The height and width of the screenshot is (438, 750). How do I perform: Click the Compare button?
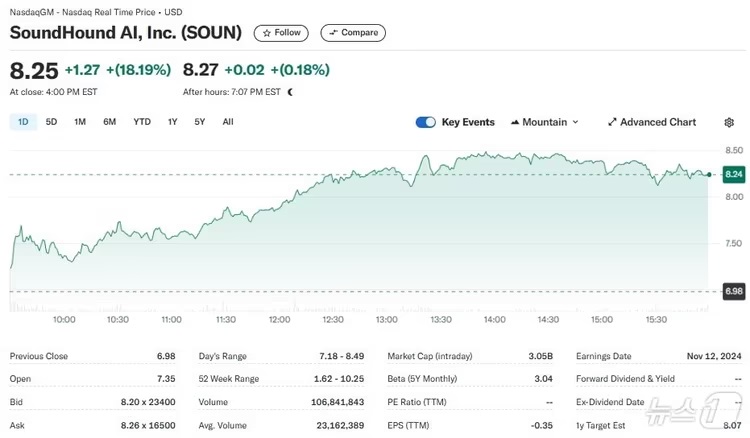(x=353, y=33)
